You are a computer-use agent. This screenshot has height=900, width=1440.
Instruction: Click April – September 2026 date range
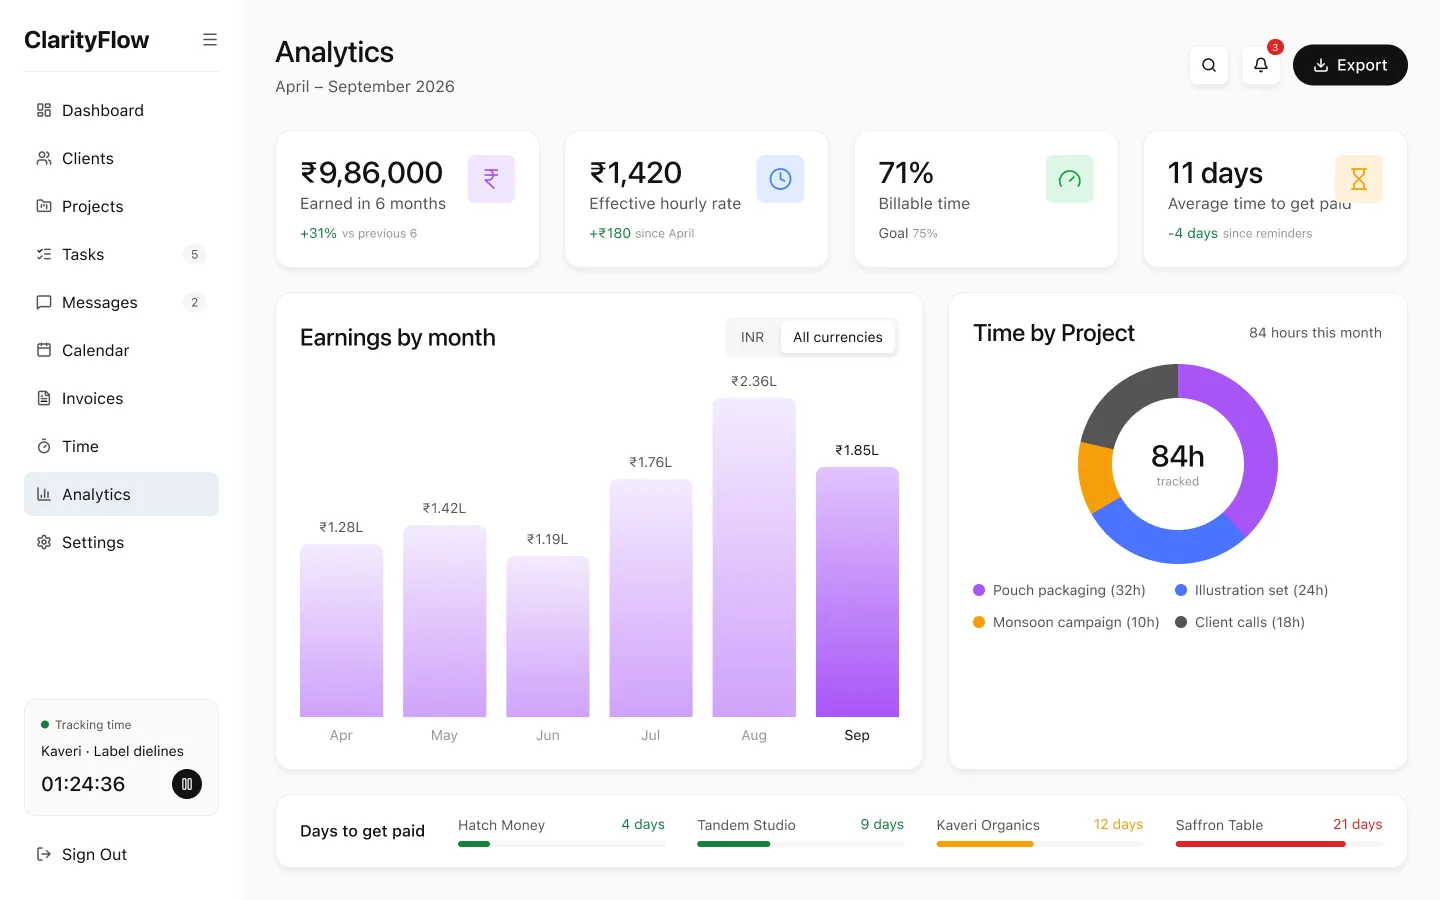365,87
